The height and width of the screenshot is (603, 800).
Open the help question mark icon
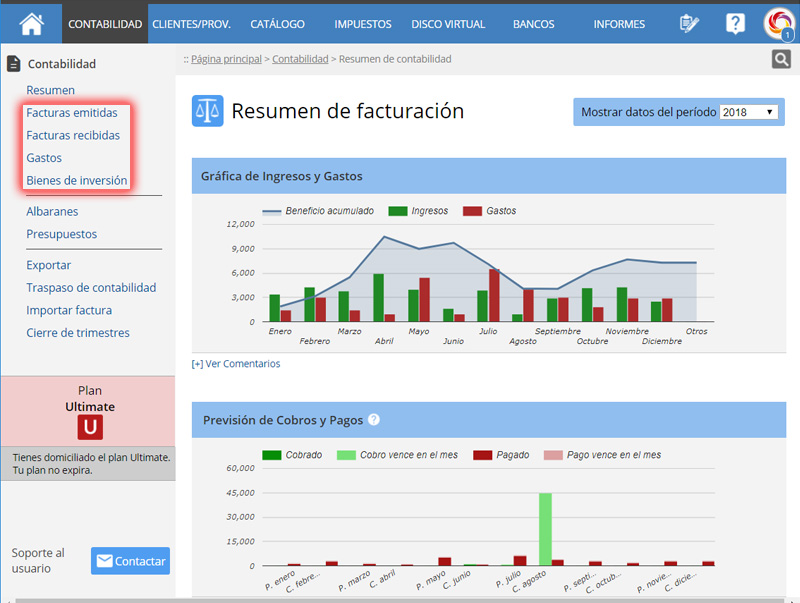735,23
